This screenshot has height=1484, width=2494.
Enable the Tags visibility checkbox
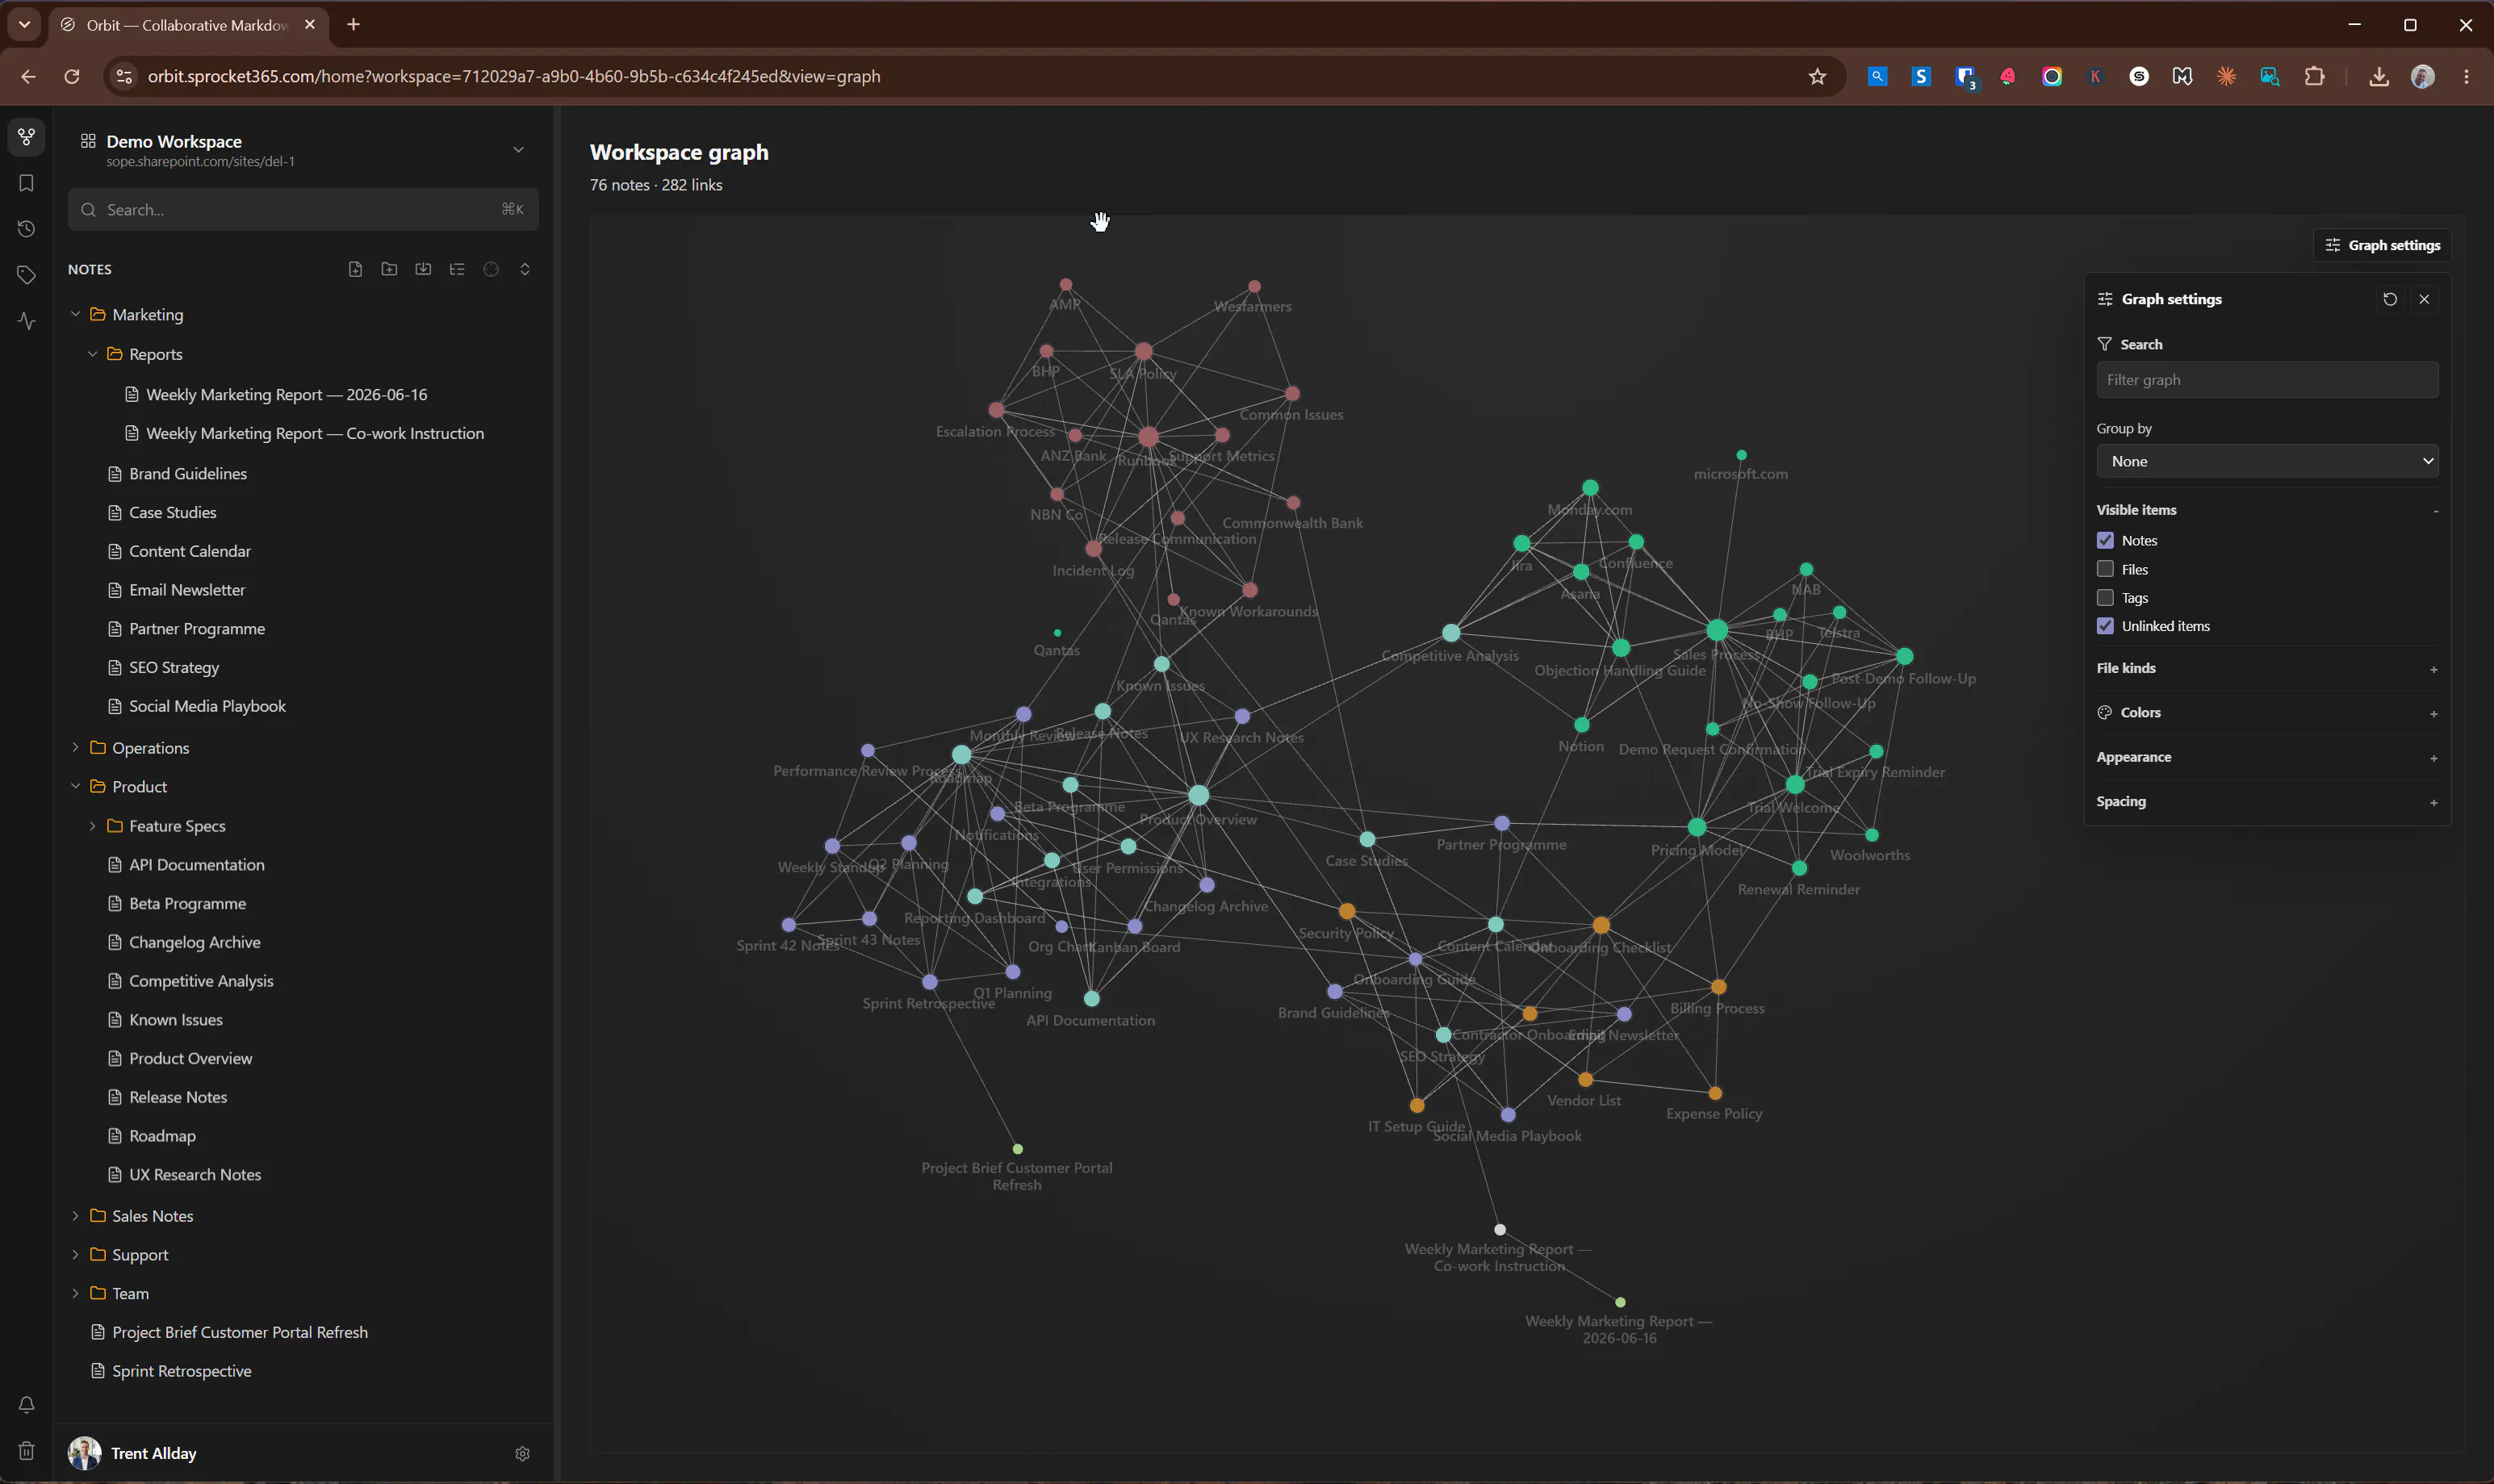[2105, 598]
